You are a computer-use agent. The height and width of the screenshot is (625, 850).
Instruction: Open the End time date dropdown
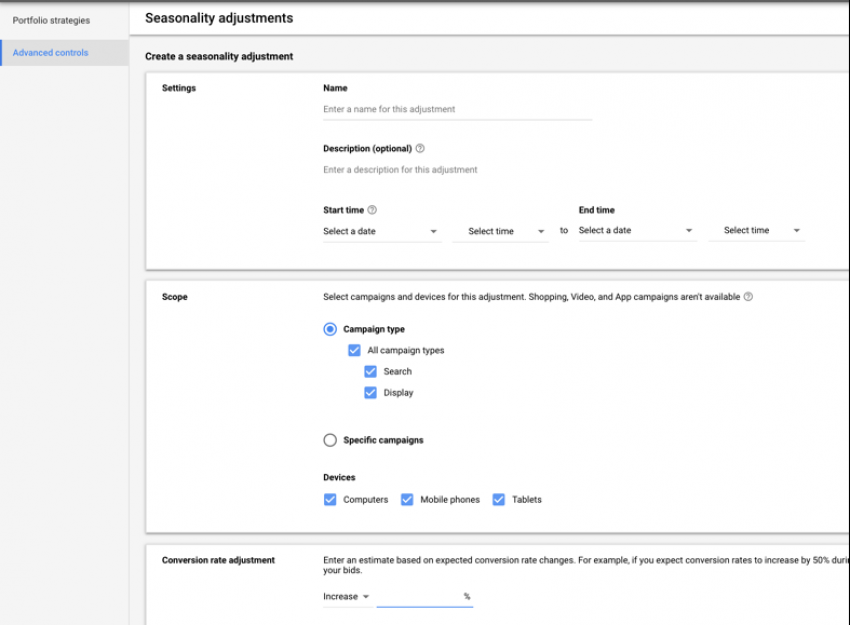[x=638, y=230]
